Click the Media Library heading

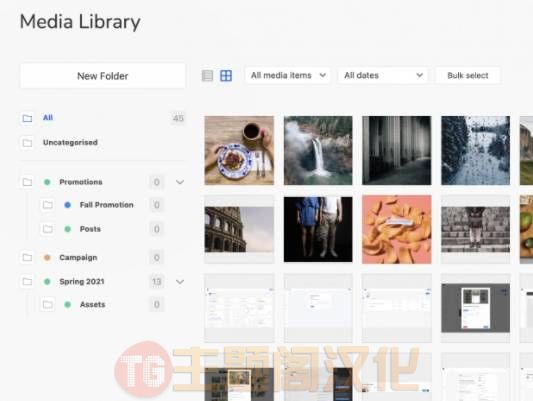pyautogui.click(x=80, y=22)
